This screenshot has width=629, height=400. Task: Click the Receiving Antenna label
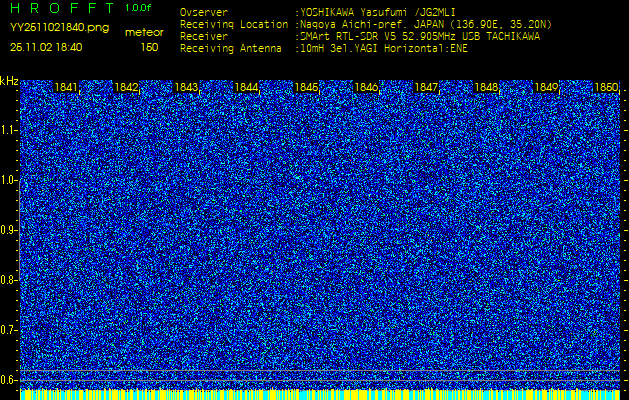point(231,49)
